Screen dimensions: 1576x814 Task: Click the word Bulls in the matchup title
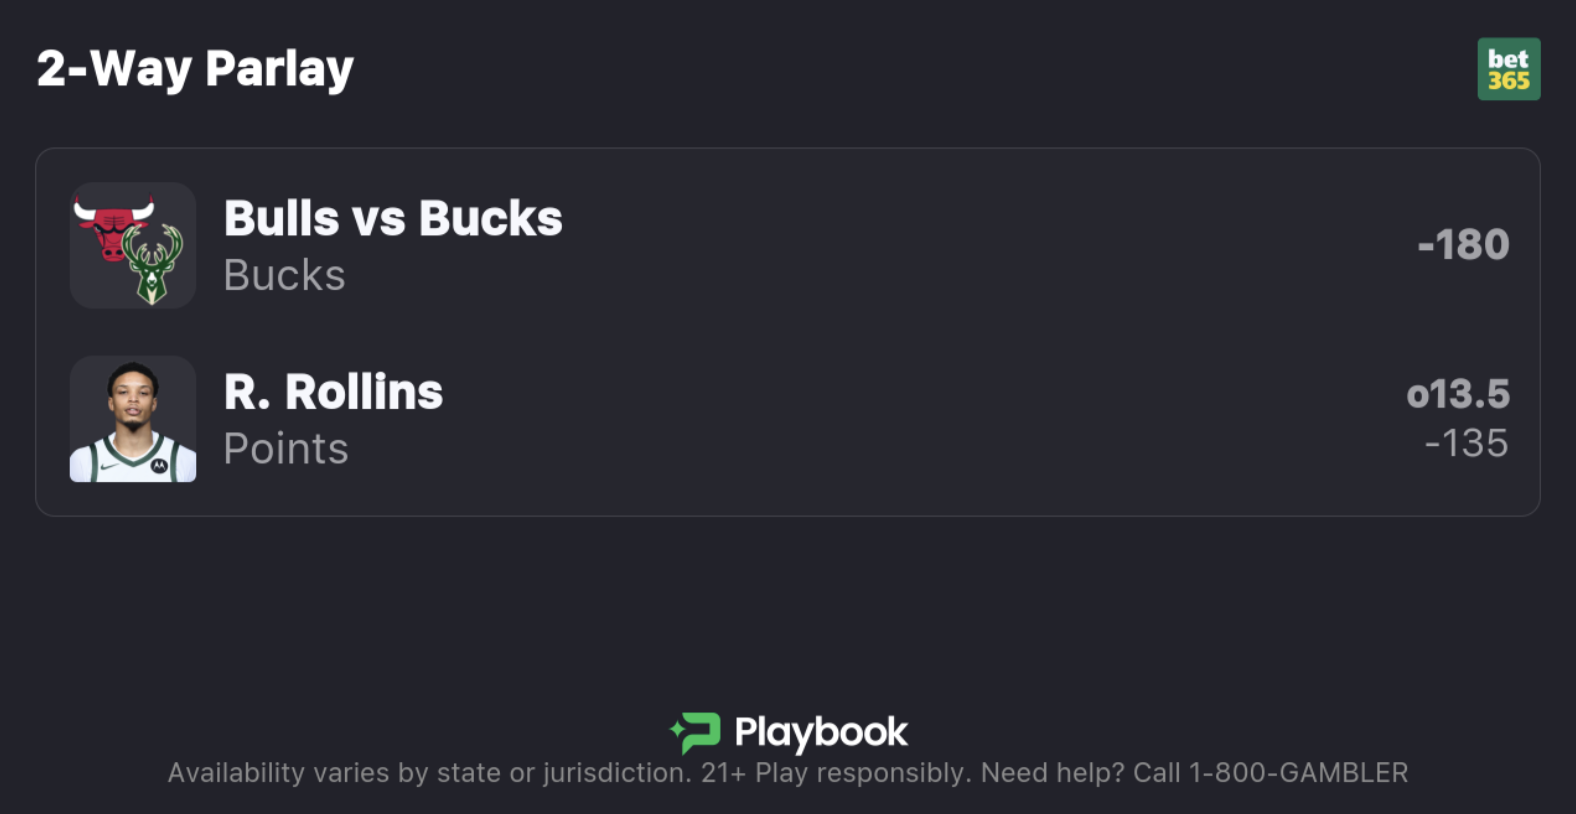[x=281, y=218]
